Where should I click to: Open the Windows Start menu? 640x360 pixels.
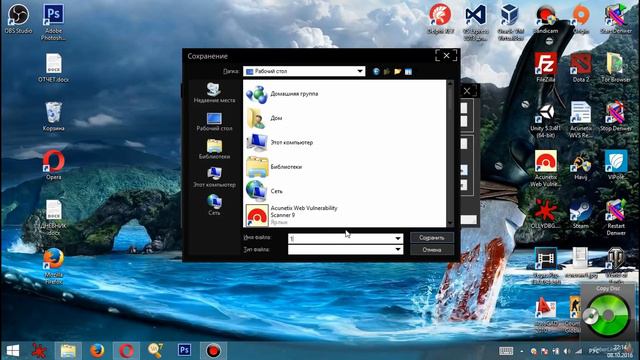click(13, 351)
